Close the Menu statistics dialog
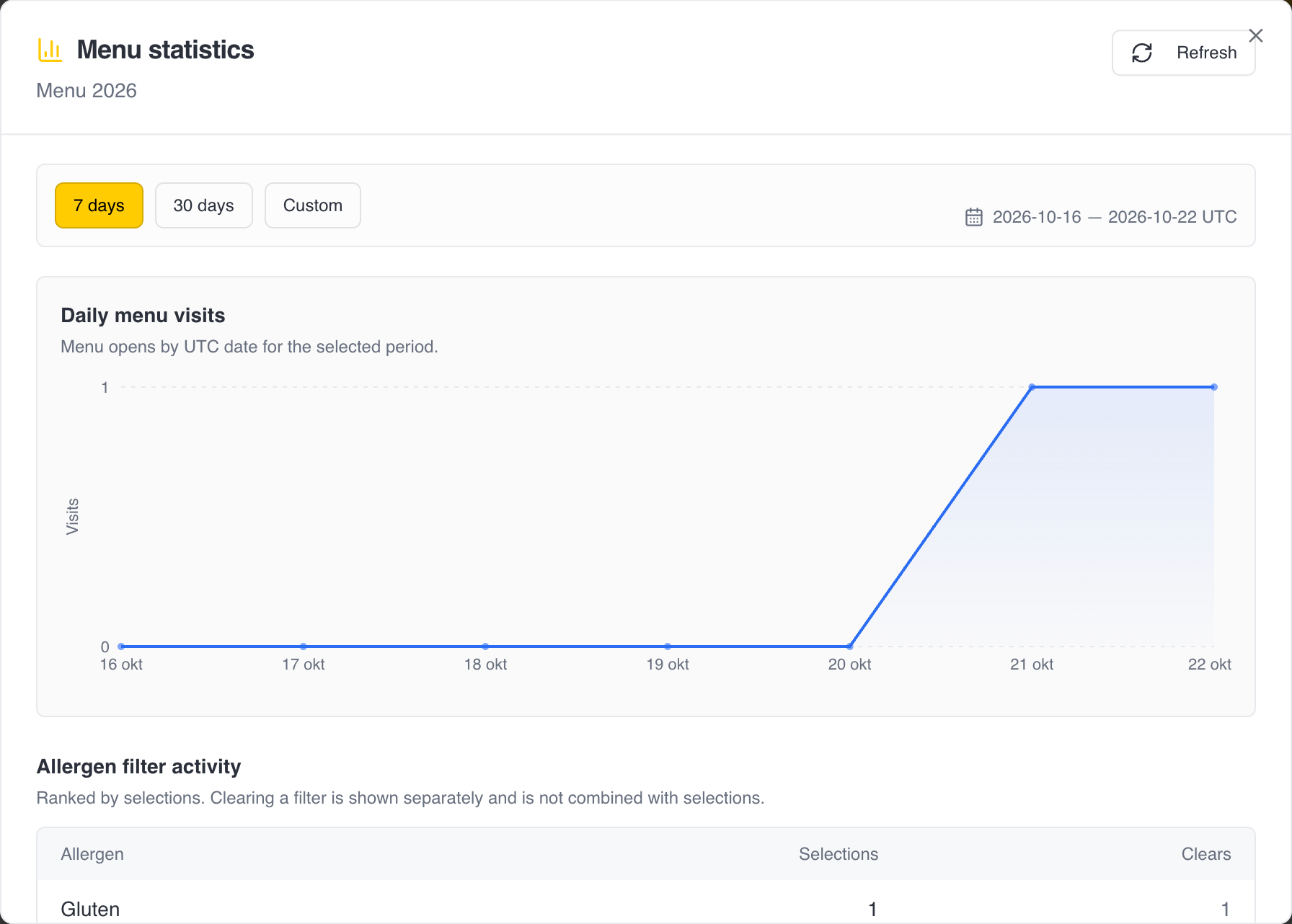 pyautogui.click(x=1256, y=36)
